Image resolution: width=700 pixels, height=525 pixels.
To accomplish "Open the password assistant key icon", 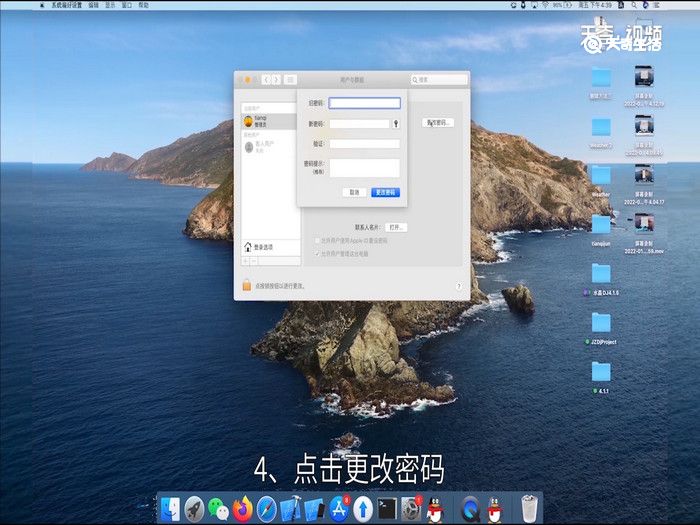I will [396, 124].
